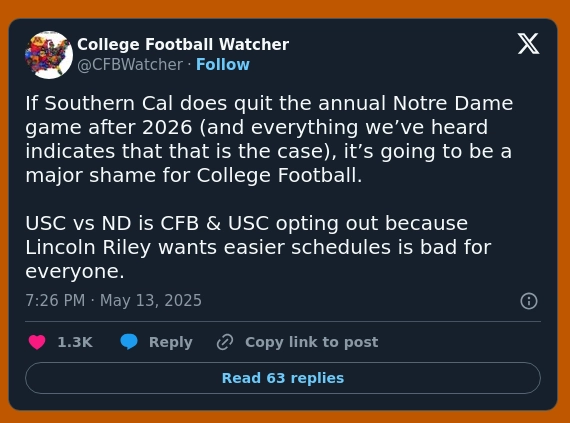The height and width of the screenshot is (423, 570).
Task: Like the post with the pink heart icon
Action: (x=37, y=342)
